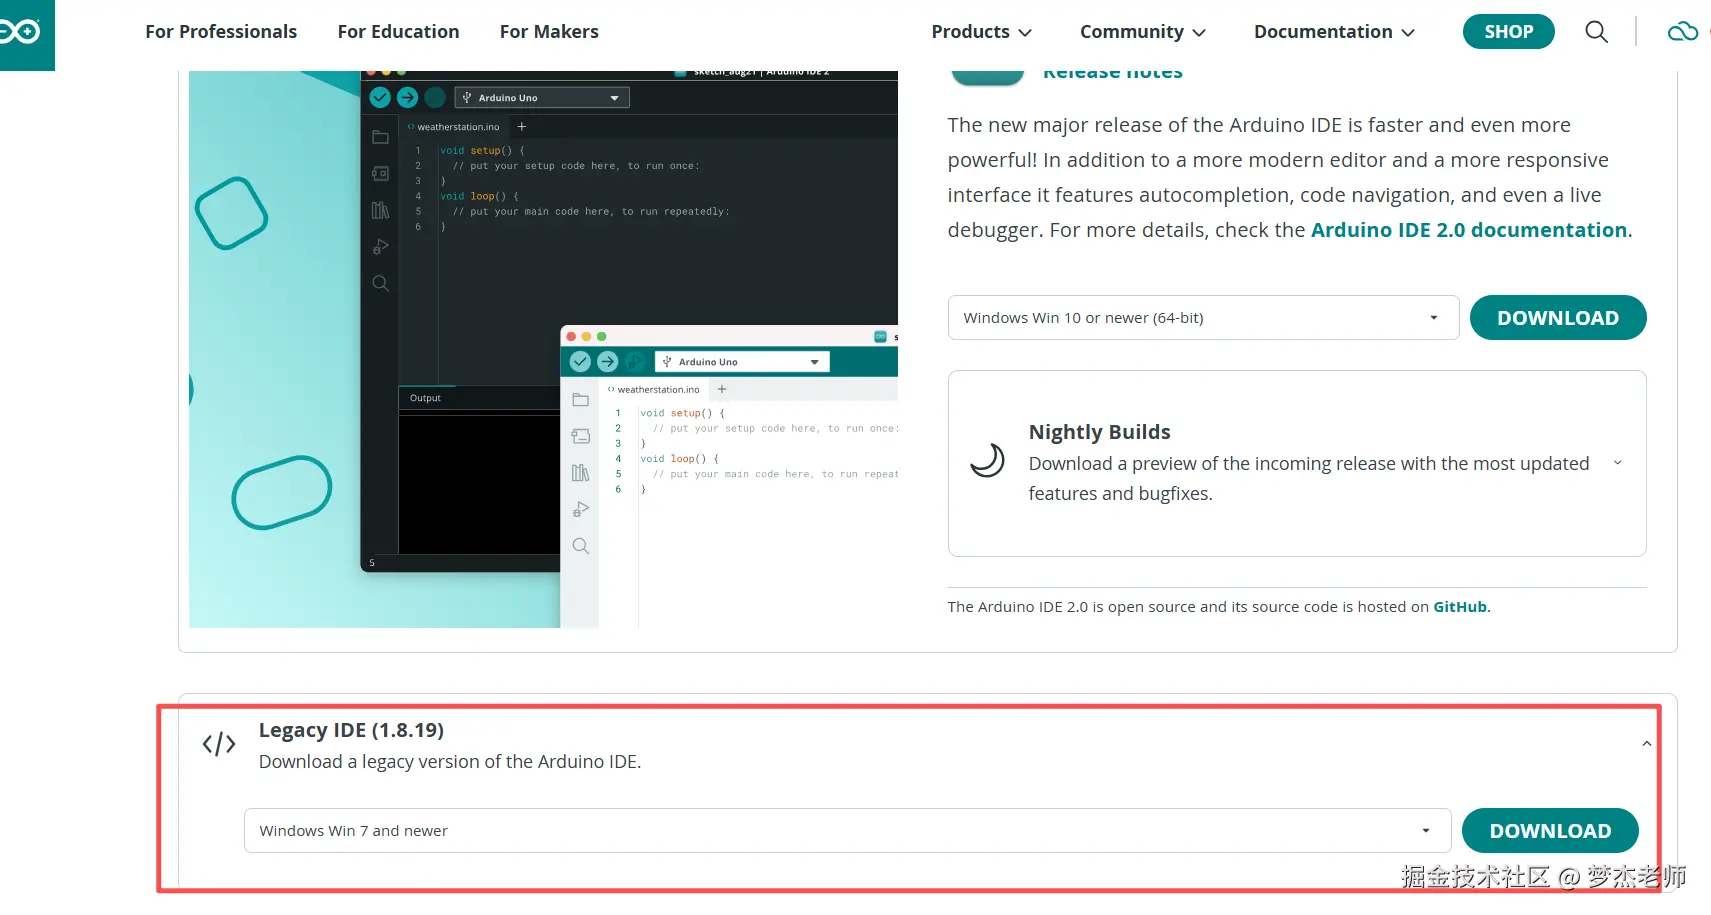Click the "Download a preview of the incoming release" text
This screenshot has height=915, width=1711.
tap(1309, 478)
